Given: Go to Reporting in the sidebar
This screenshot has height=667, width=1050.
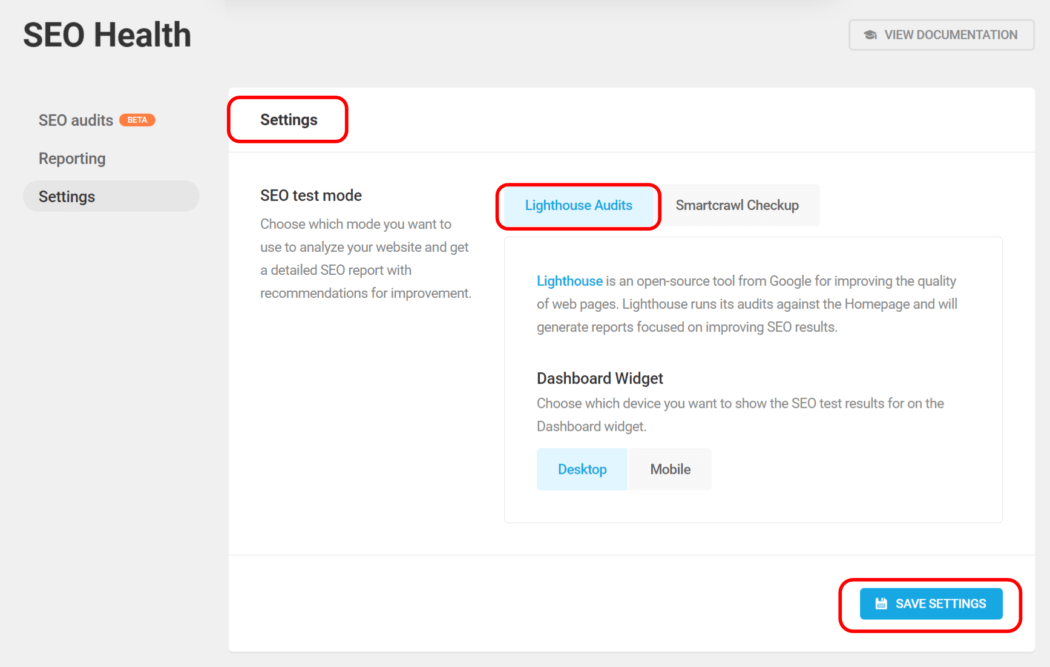Looking at the screenshot, I should click(x=71, y=158).
